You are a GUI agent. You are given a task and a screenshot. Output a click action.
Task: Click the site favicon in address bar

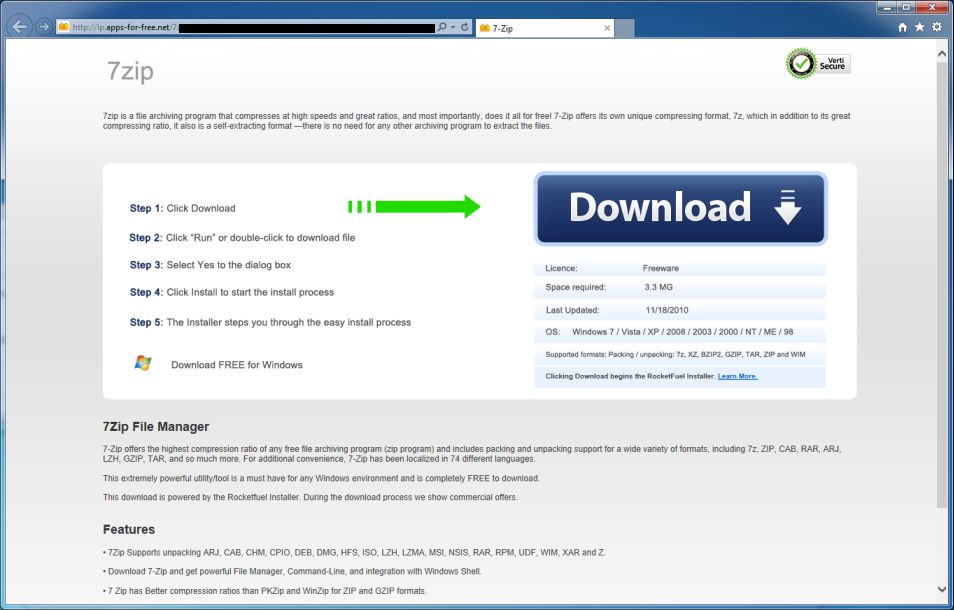tap(63, 27)
